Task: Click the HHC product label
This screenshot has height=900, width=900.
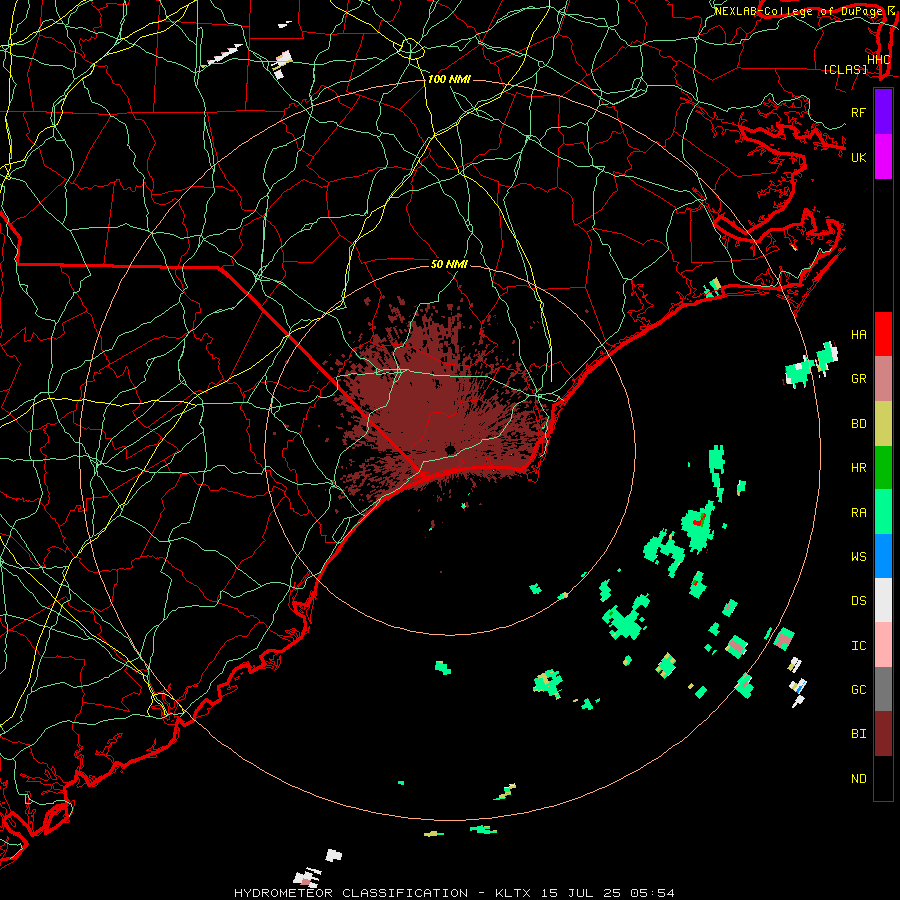Action: (878, 60)
